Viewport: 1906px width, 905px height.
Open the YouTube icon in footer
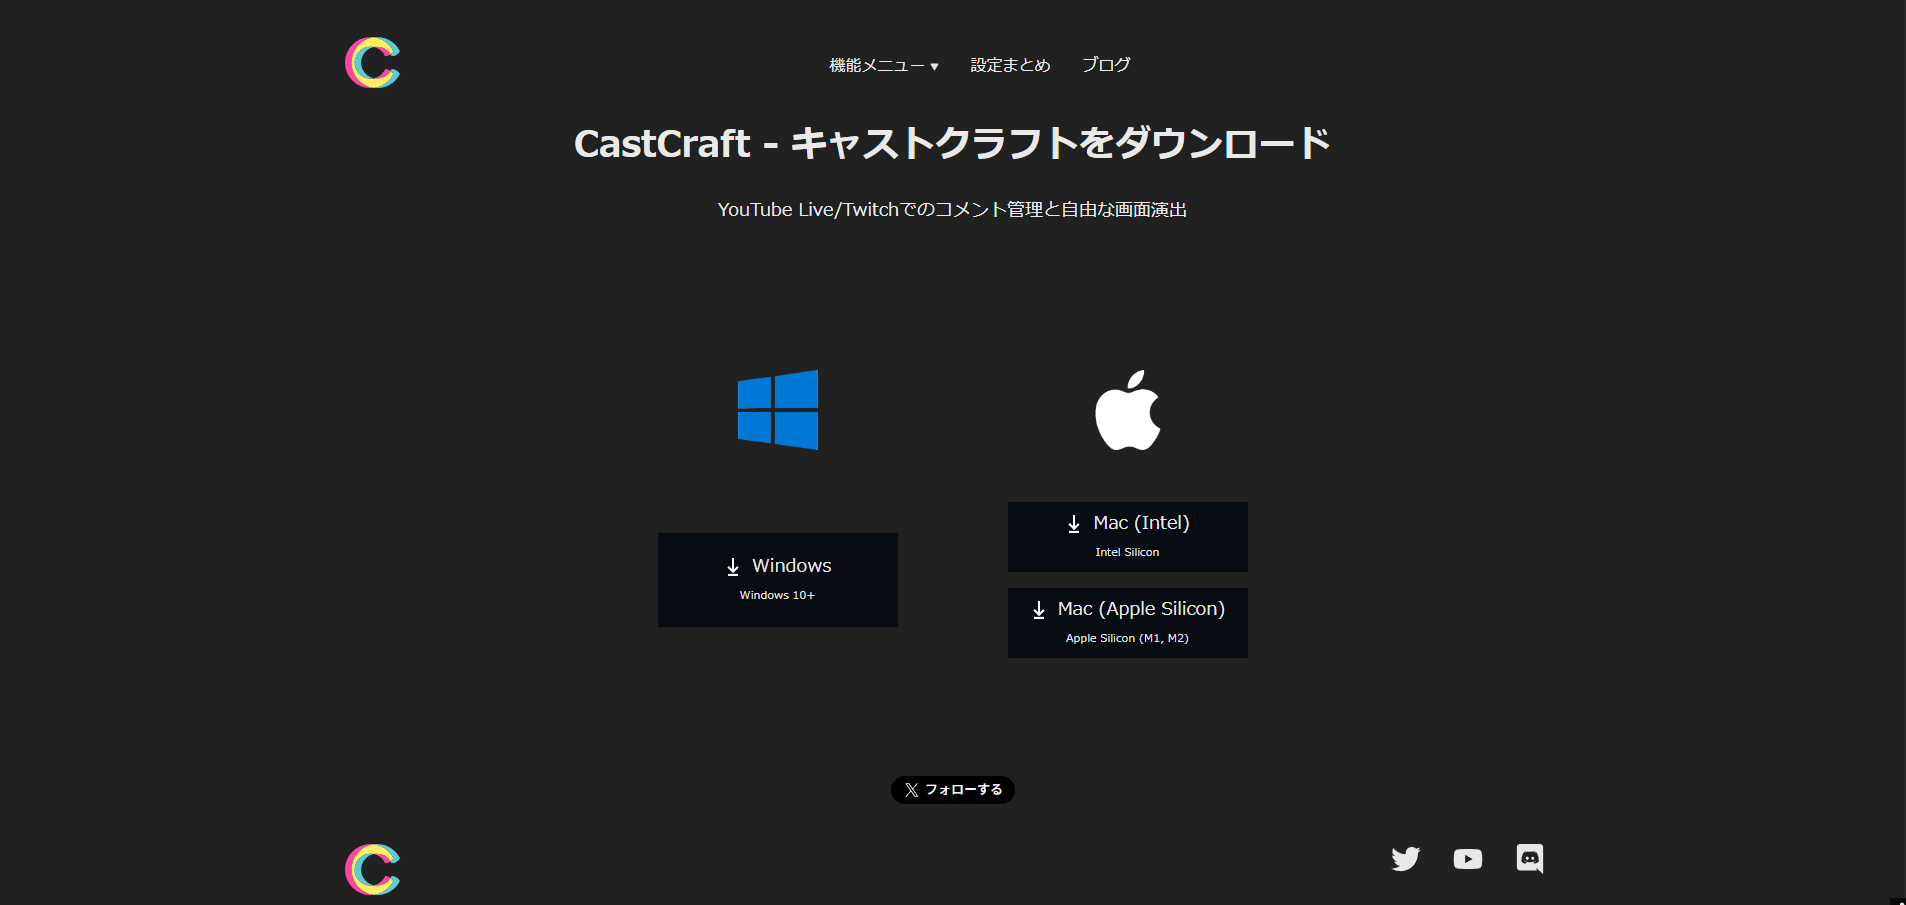(x=1468, y=859)
